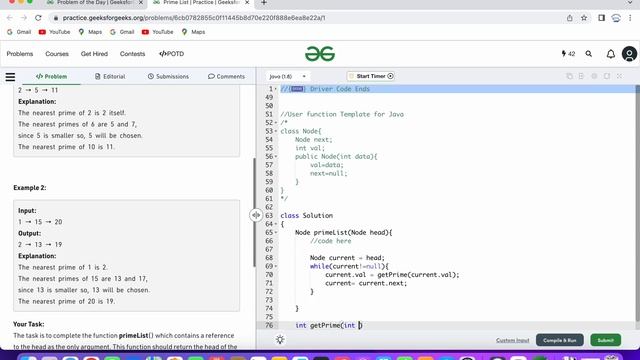The width and height of the screenshot is (640, 360).
Task: Open the Custom Input link
Action: 513,340
